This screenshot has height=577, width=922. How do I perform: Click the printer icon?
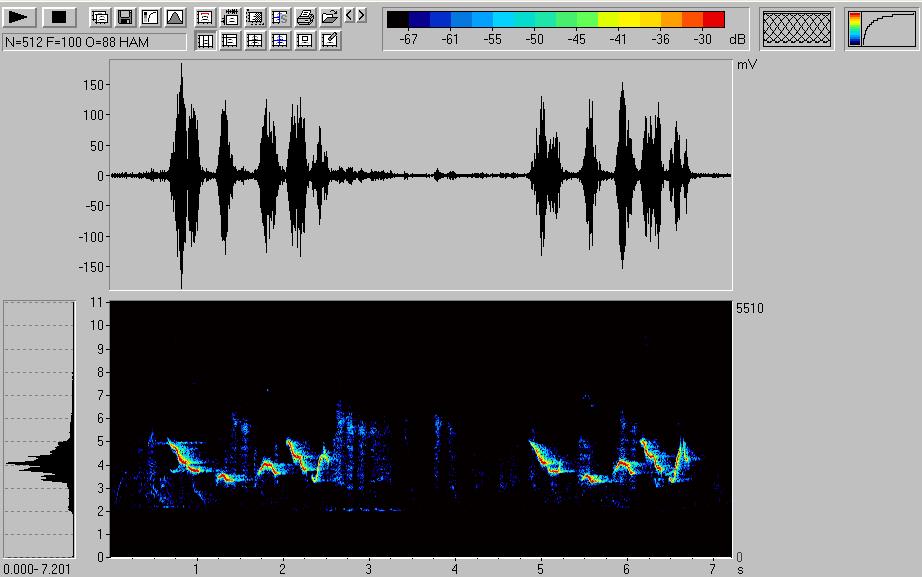tap(306, 17)
